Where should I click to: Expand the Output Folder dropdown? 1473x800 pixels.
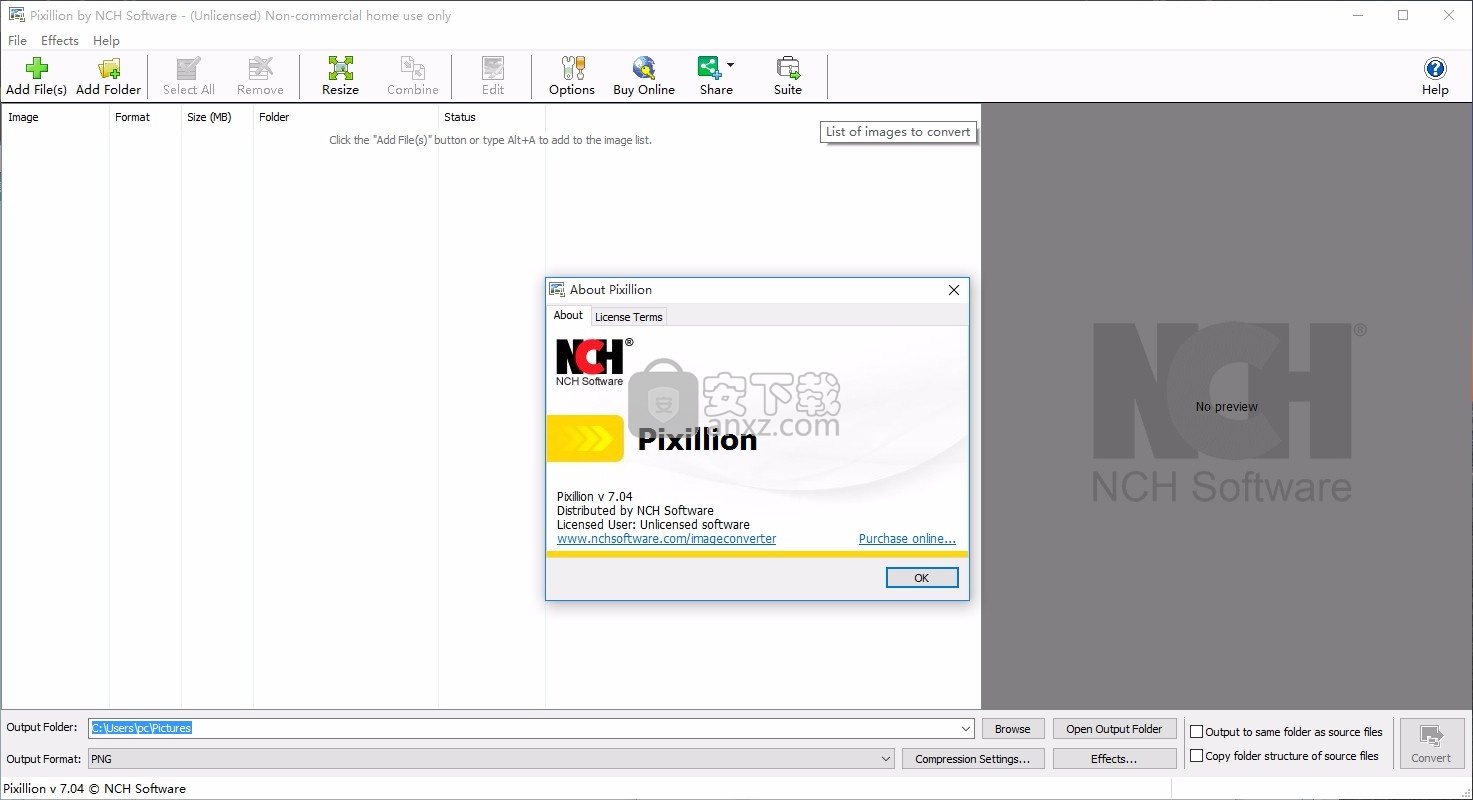[965, 729]
